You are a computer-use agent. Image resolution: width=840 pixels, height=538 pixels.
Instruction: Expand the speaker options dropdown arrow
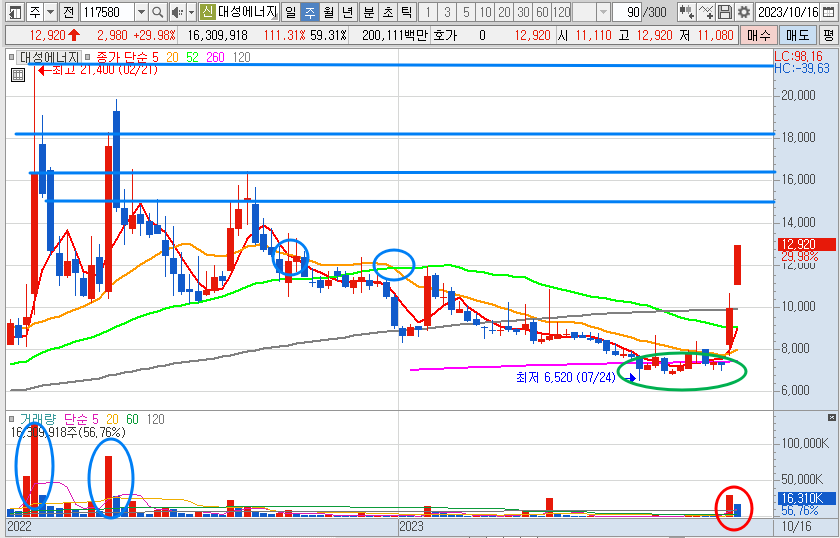pyautogui.click(x=191, y=11)
